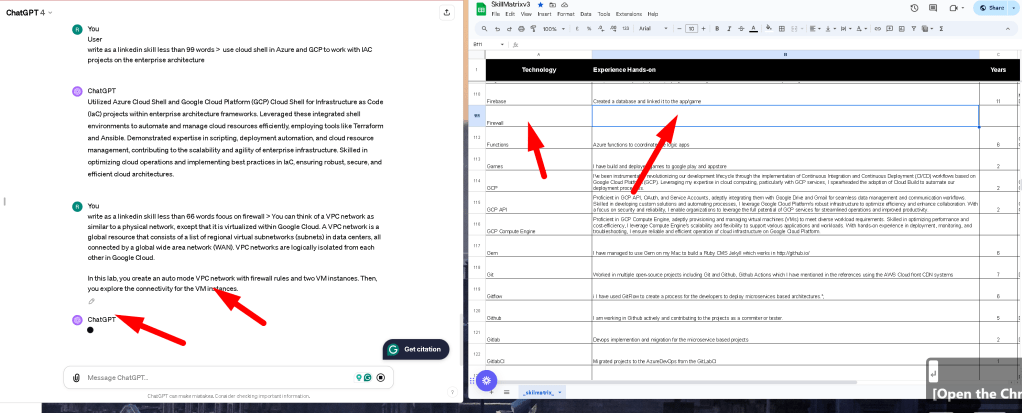Decrease font size with minus button
The width and height of the screenshot is (1022, 413).
point(679,29)
